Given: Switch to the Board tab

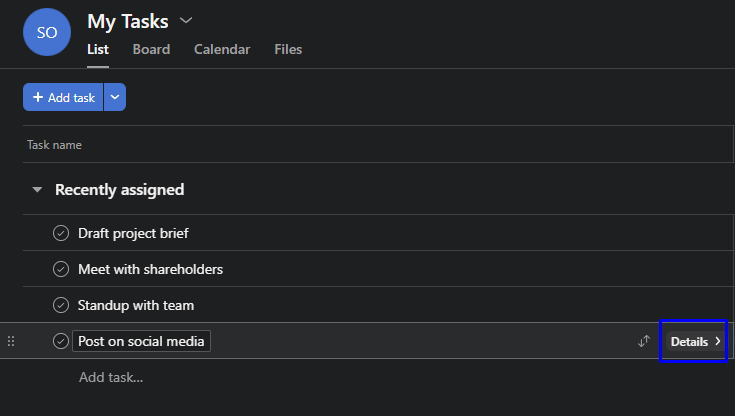Looking at the screenshot, I should [151, 49].
